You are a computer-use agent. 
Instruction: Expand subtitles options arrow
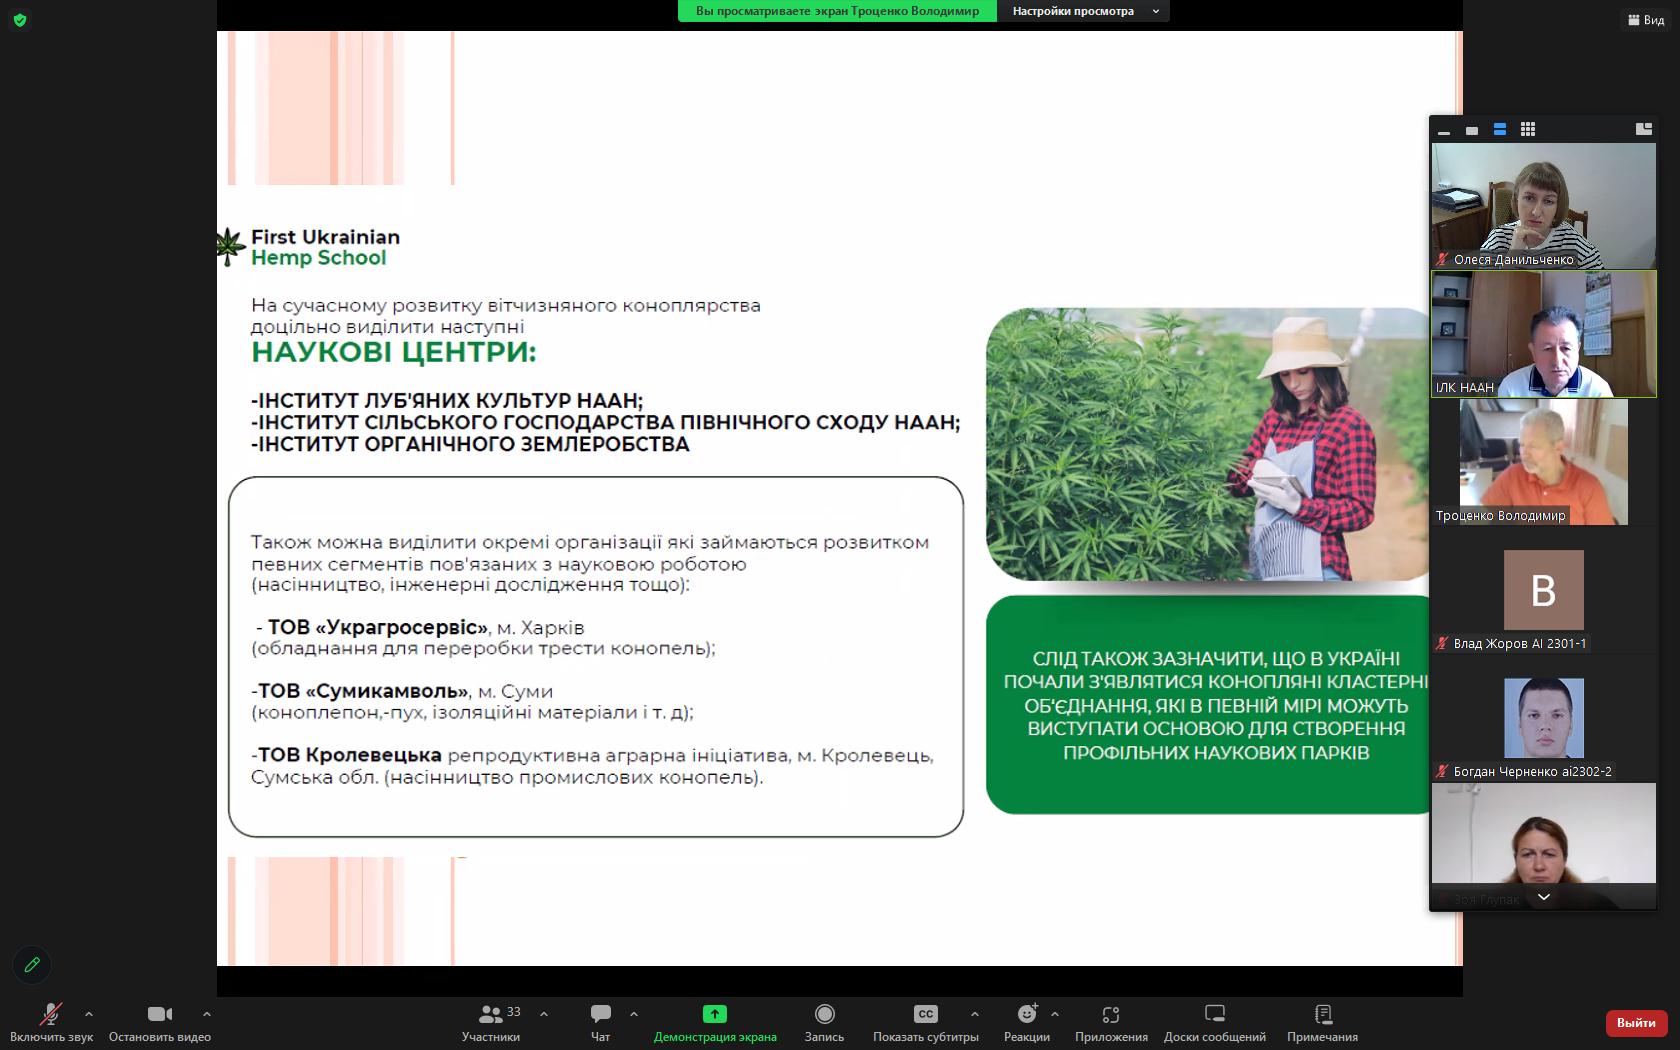tap(975, 1014)
